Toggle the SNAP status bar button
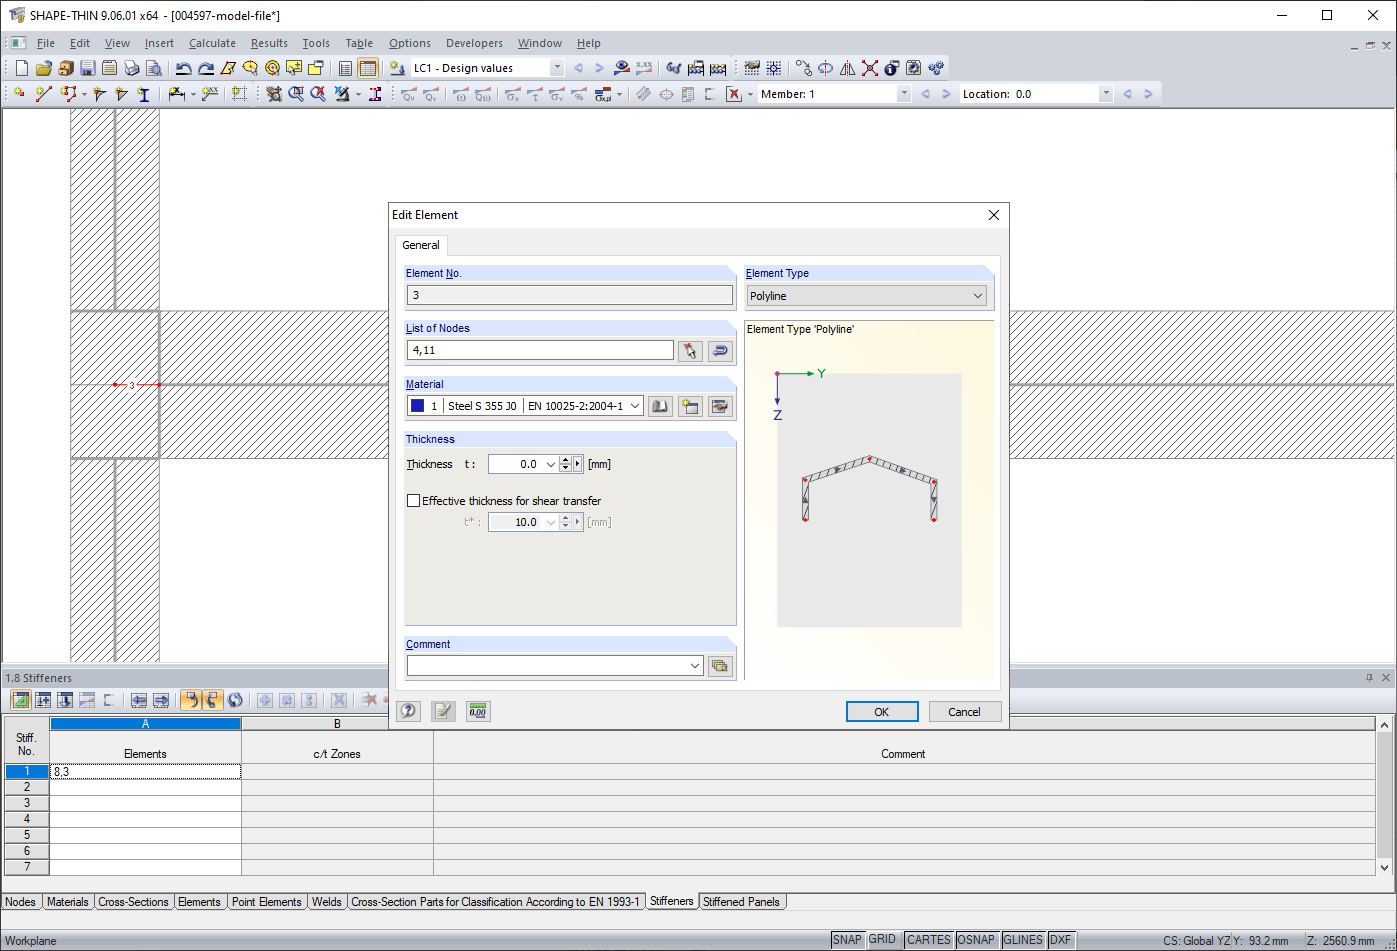 pos(847,940)
